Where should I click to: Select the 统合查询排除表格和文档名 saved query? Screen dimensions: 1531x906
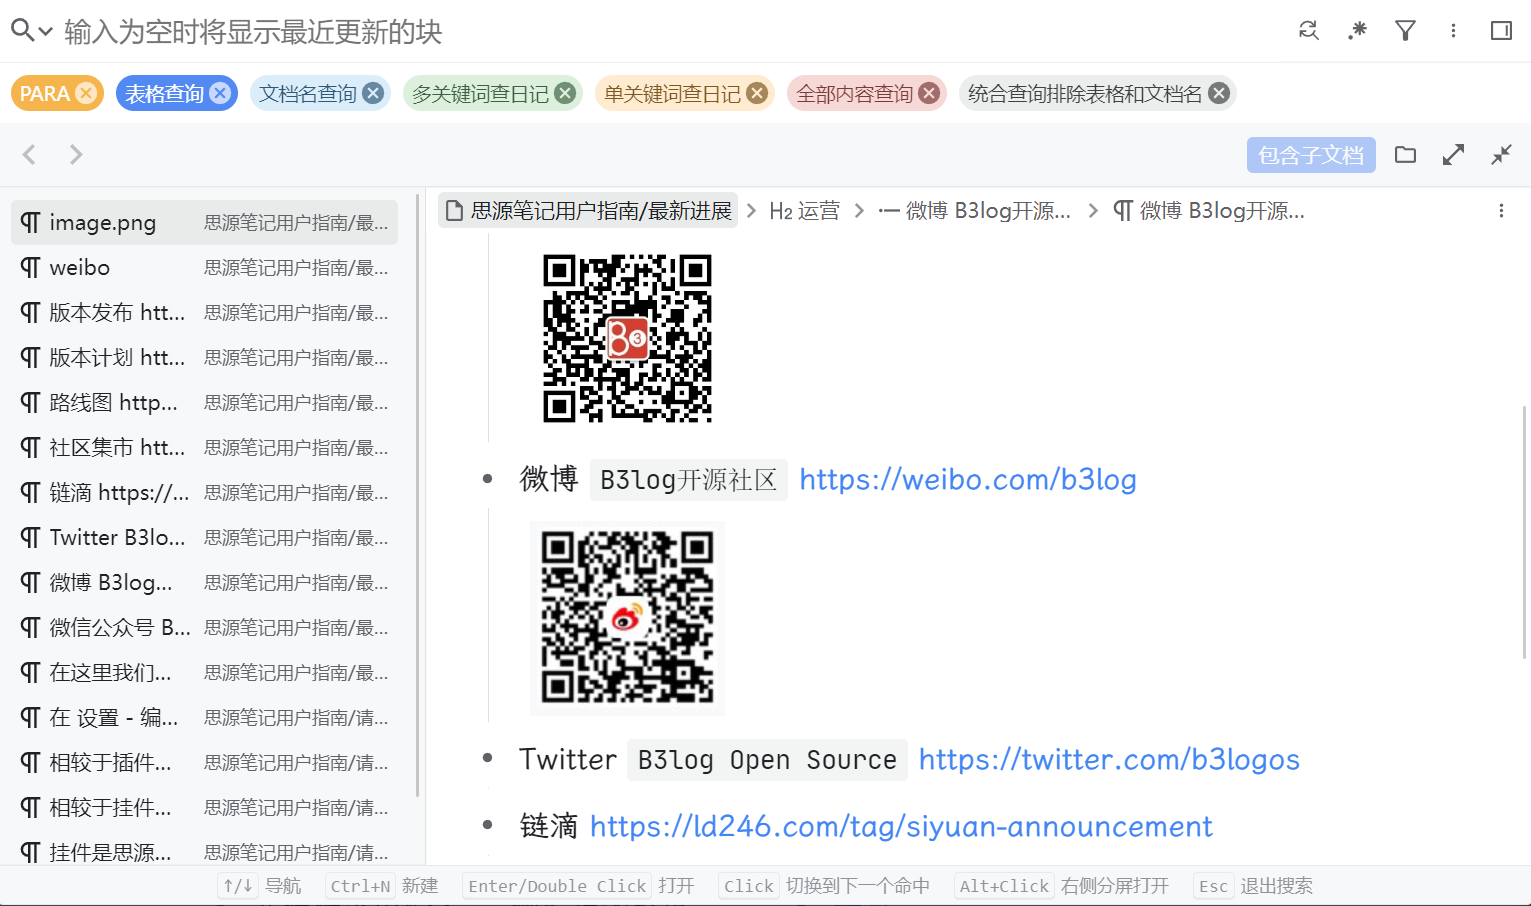coord(1085,93)
